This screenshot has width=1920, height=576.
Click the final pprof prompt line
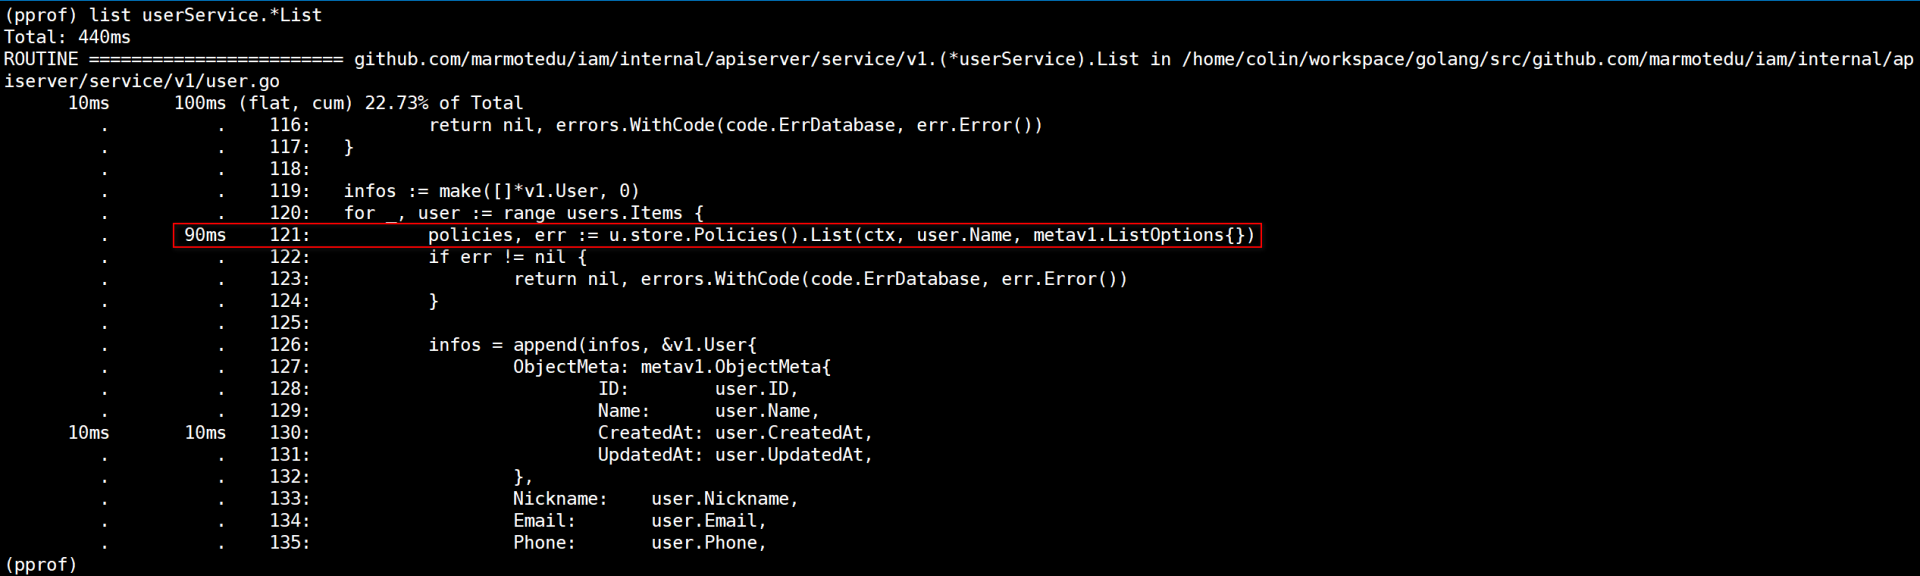(x=41, y=565)
